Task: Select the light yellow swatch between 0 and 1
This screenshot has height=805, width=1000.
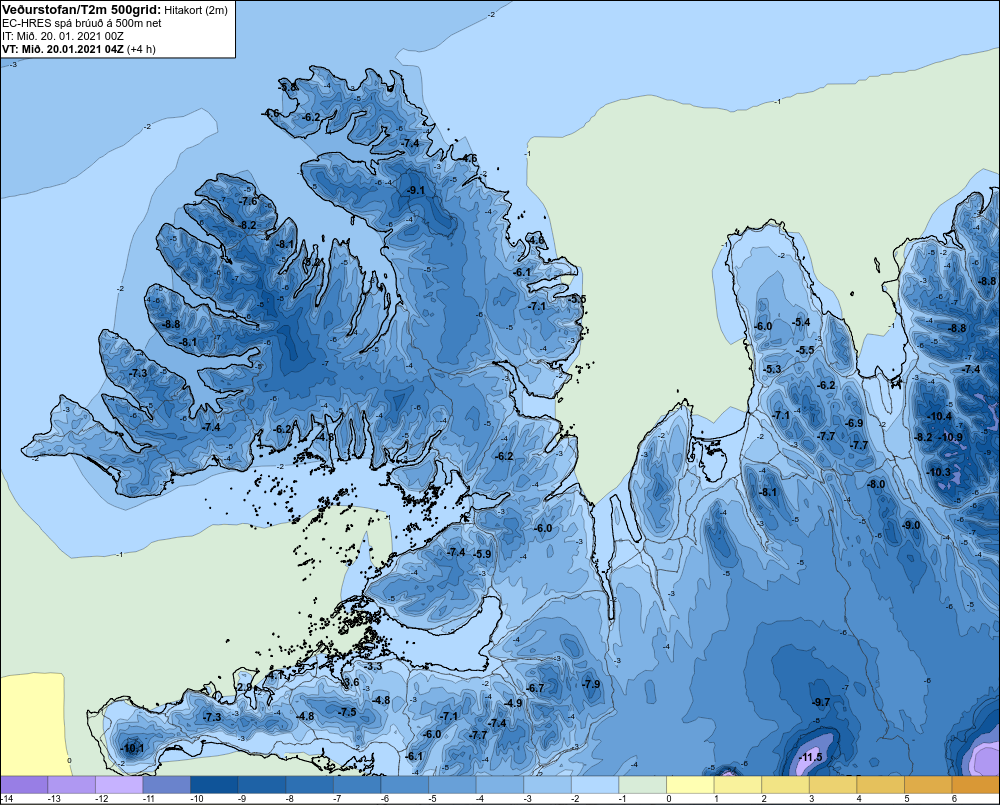Action: 690,785
